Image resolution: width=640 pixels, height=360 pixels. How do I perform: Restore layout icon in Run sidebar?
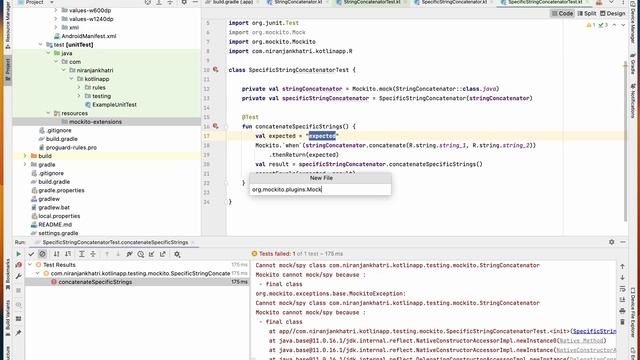point(18,319)
